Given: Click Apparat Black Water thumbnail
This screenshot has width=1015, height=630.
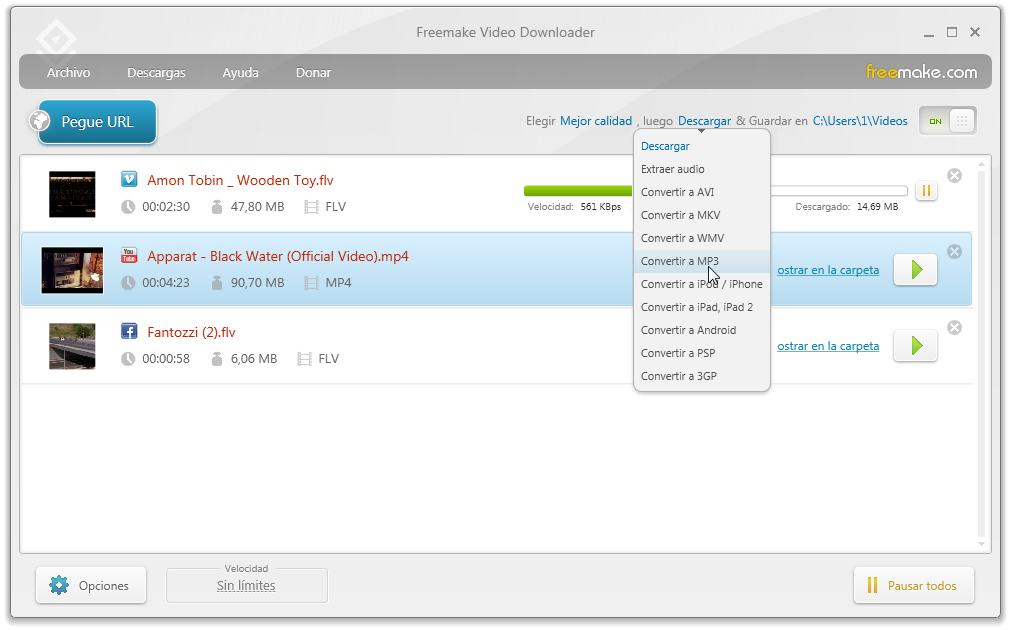Looking at the screenshot, I should [72, 270].
